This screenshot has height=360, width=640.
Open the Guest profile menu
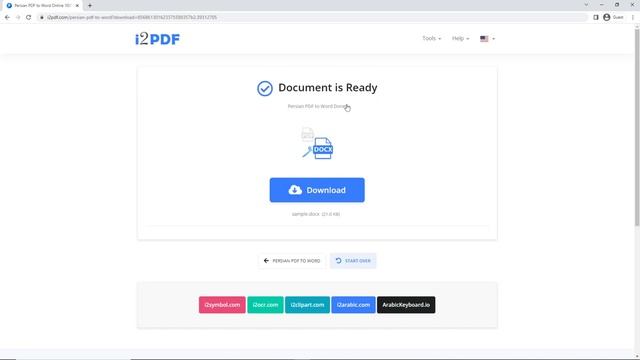613,18
